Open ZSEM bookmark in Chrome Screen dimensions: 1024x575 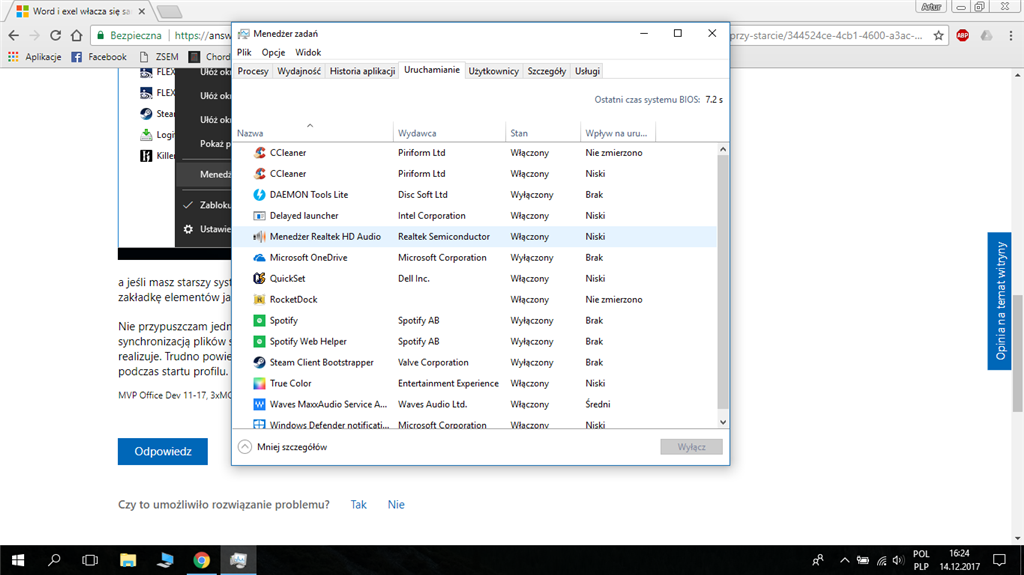tap(159, 57)
